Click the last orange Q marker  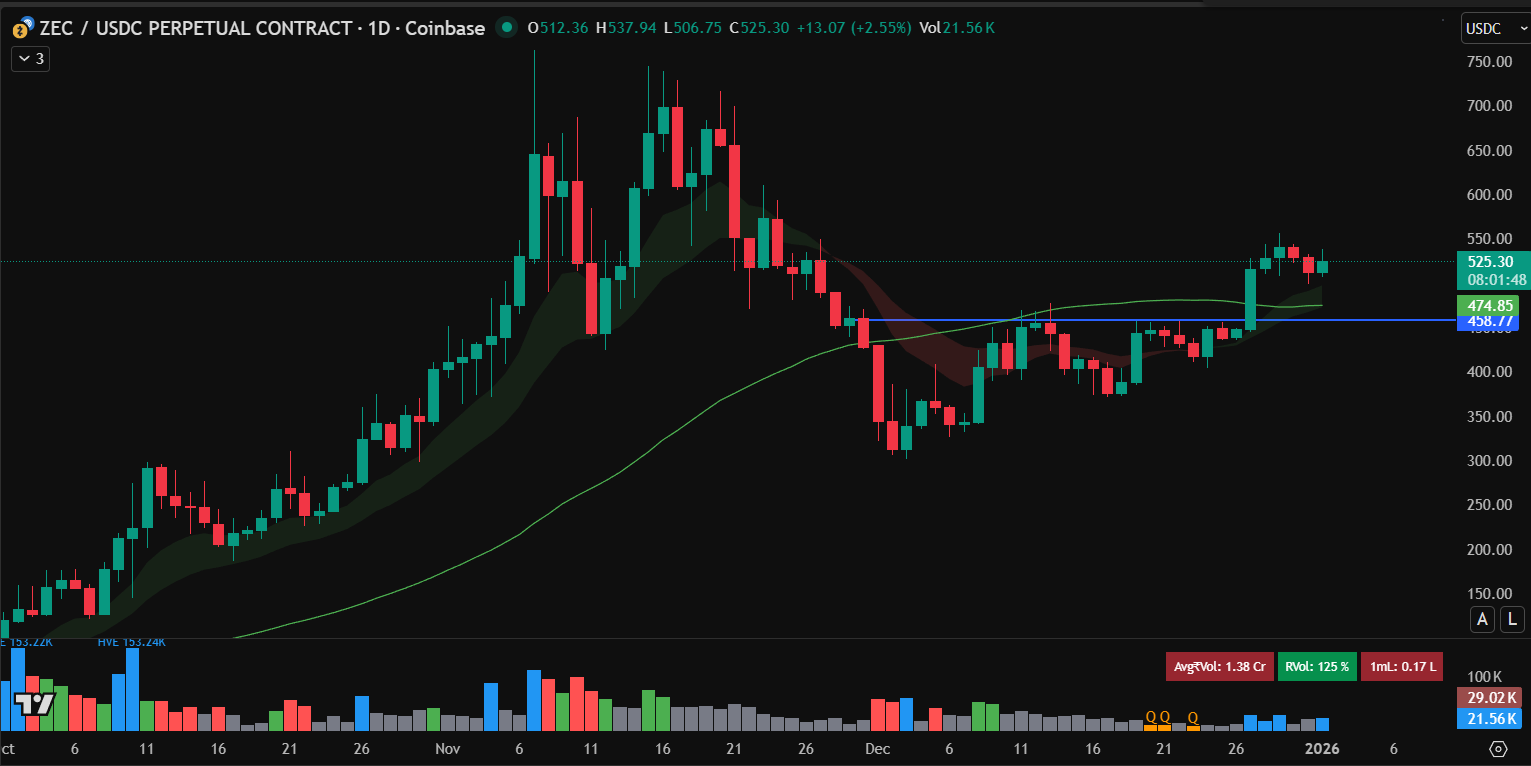1193,717
